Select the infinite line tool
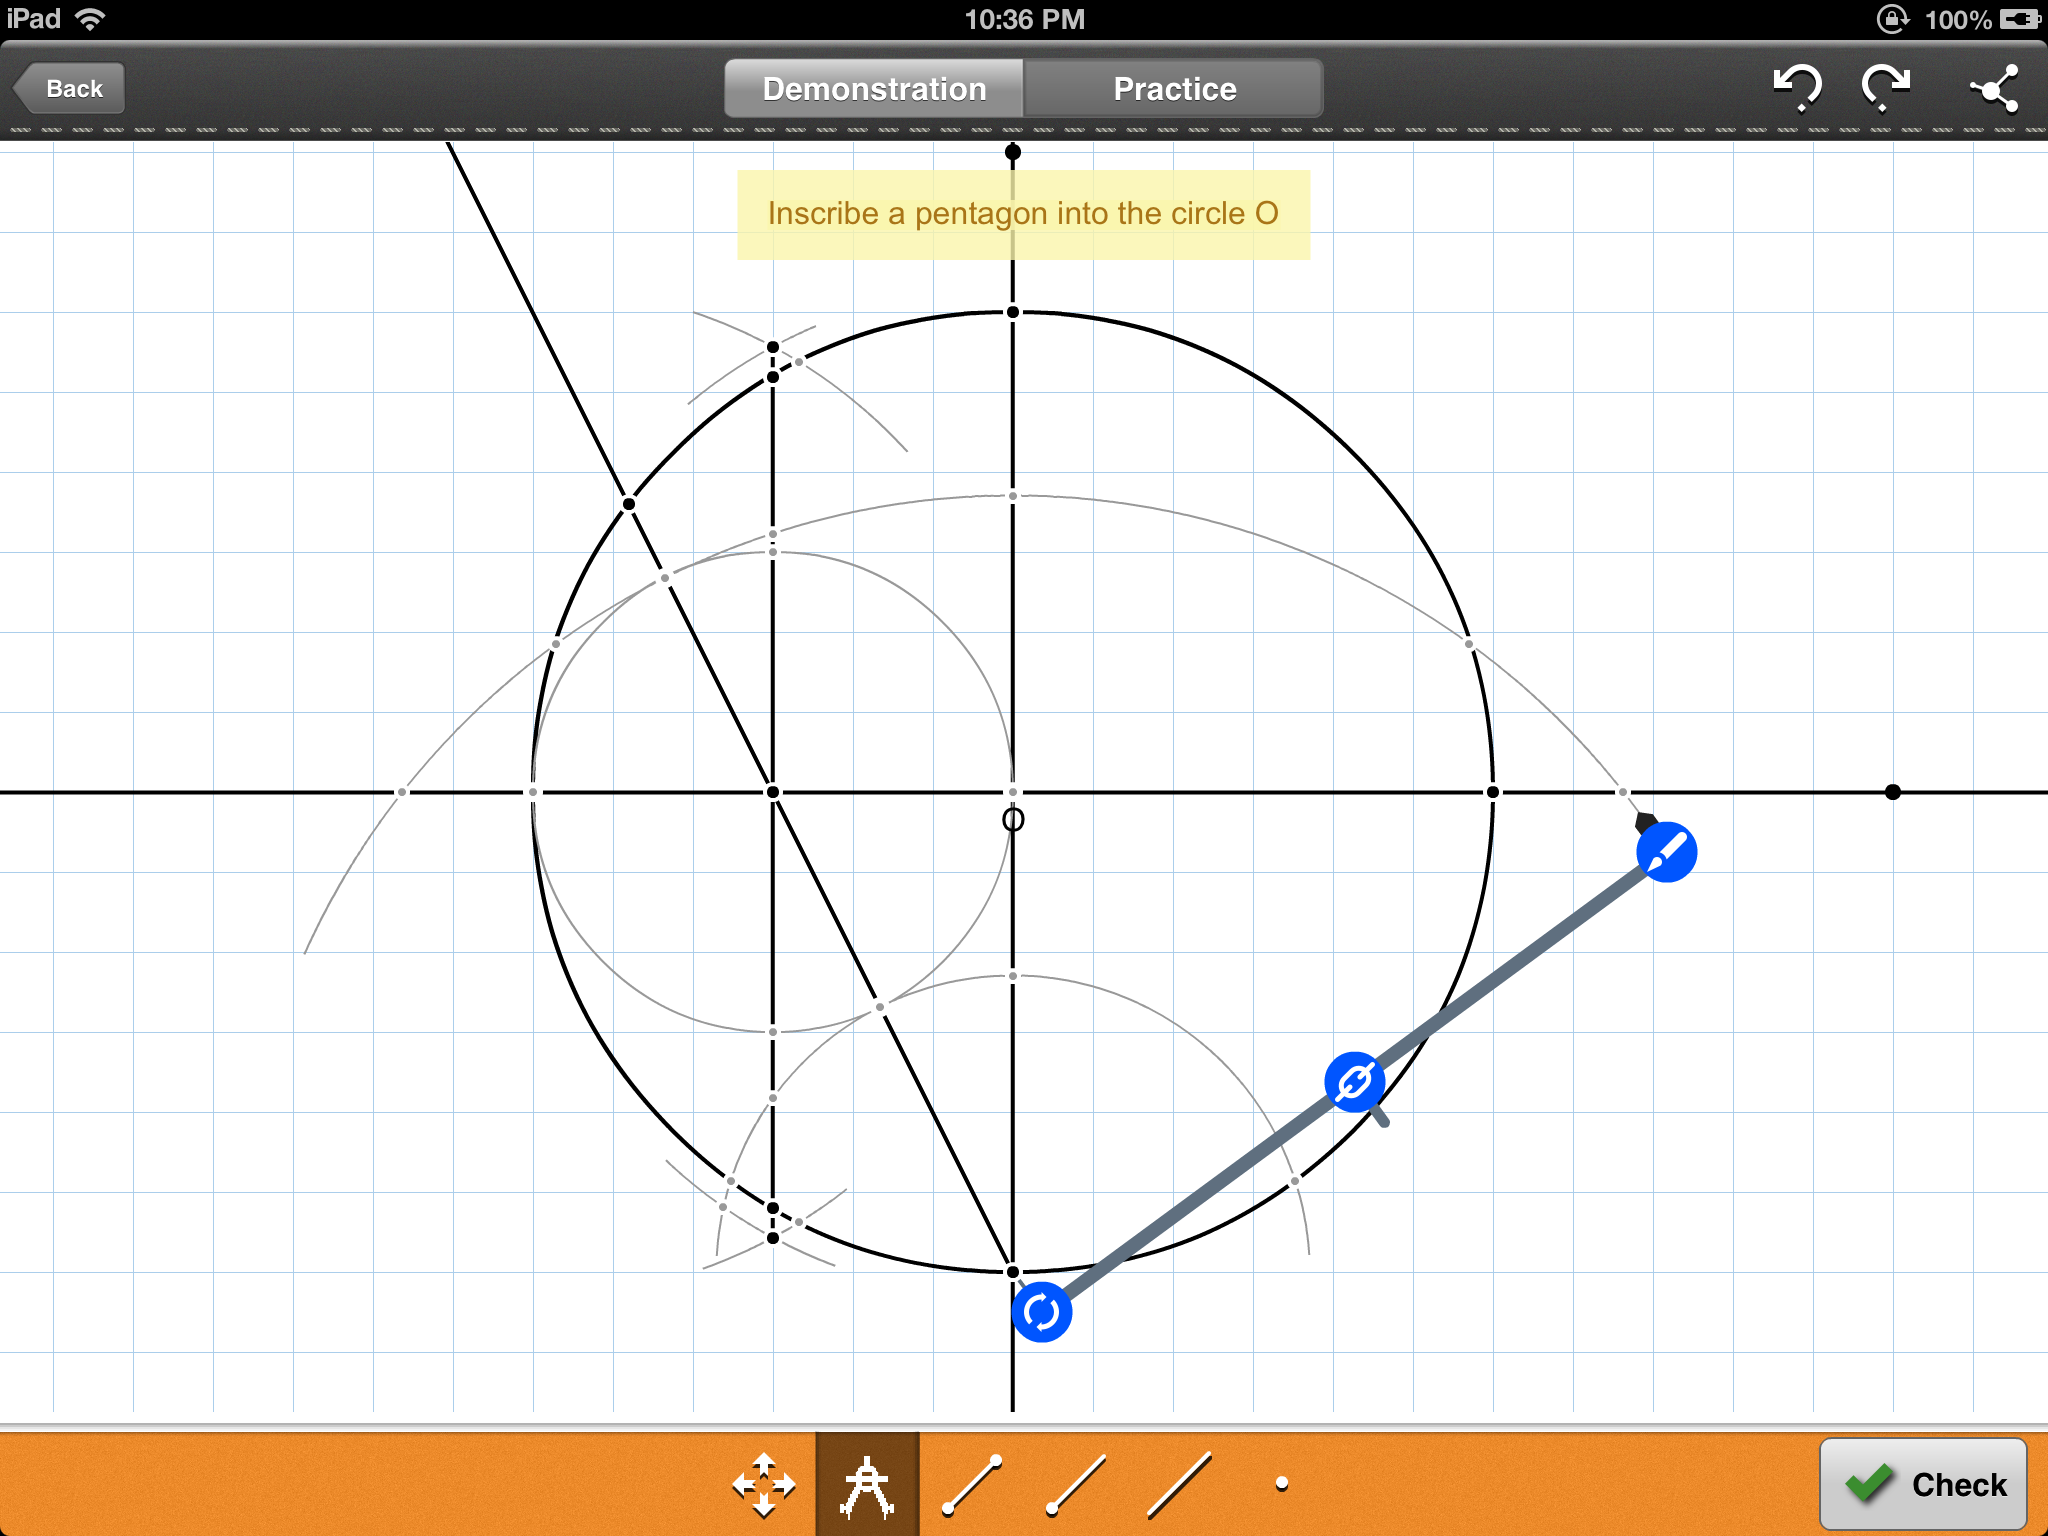The width and height of the screenshot is (2048, 1536). pyautogui.click(x=1179, y=1485)
